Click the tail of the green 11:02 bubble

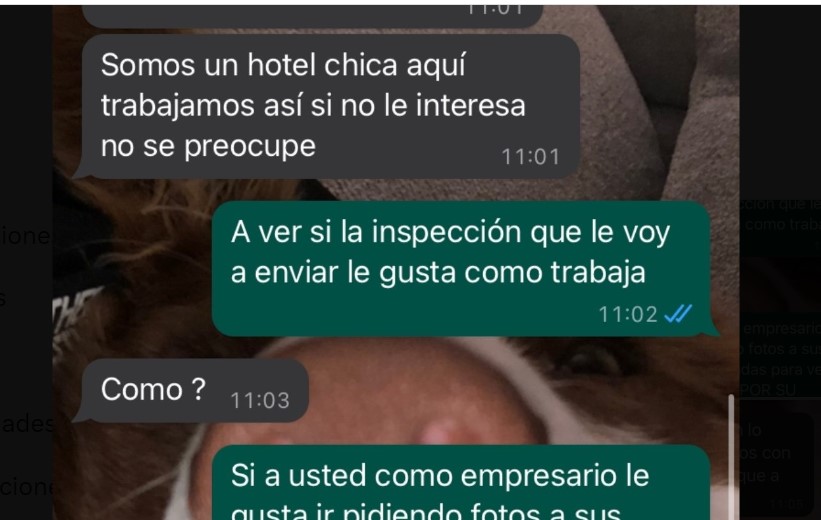pyautogui.click(x=714, y=329)
